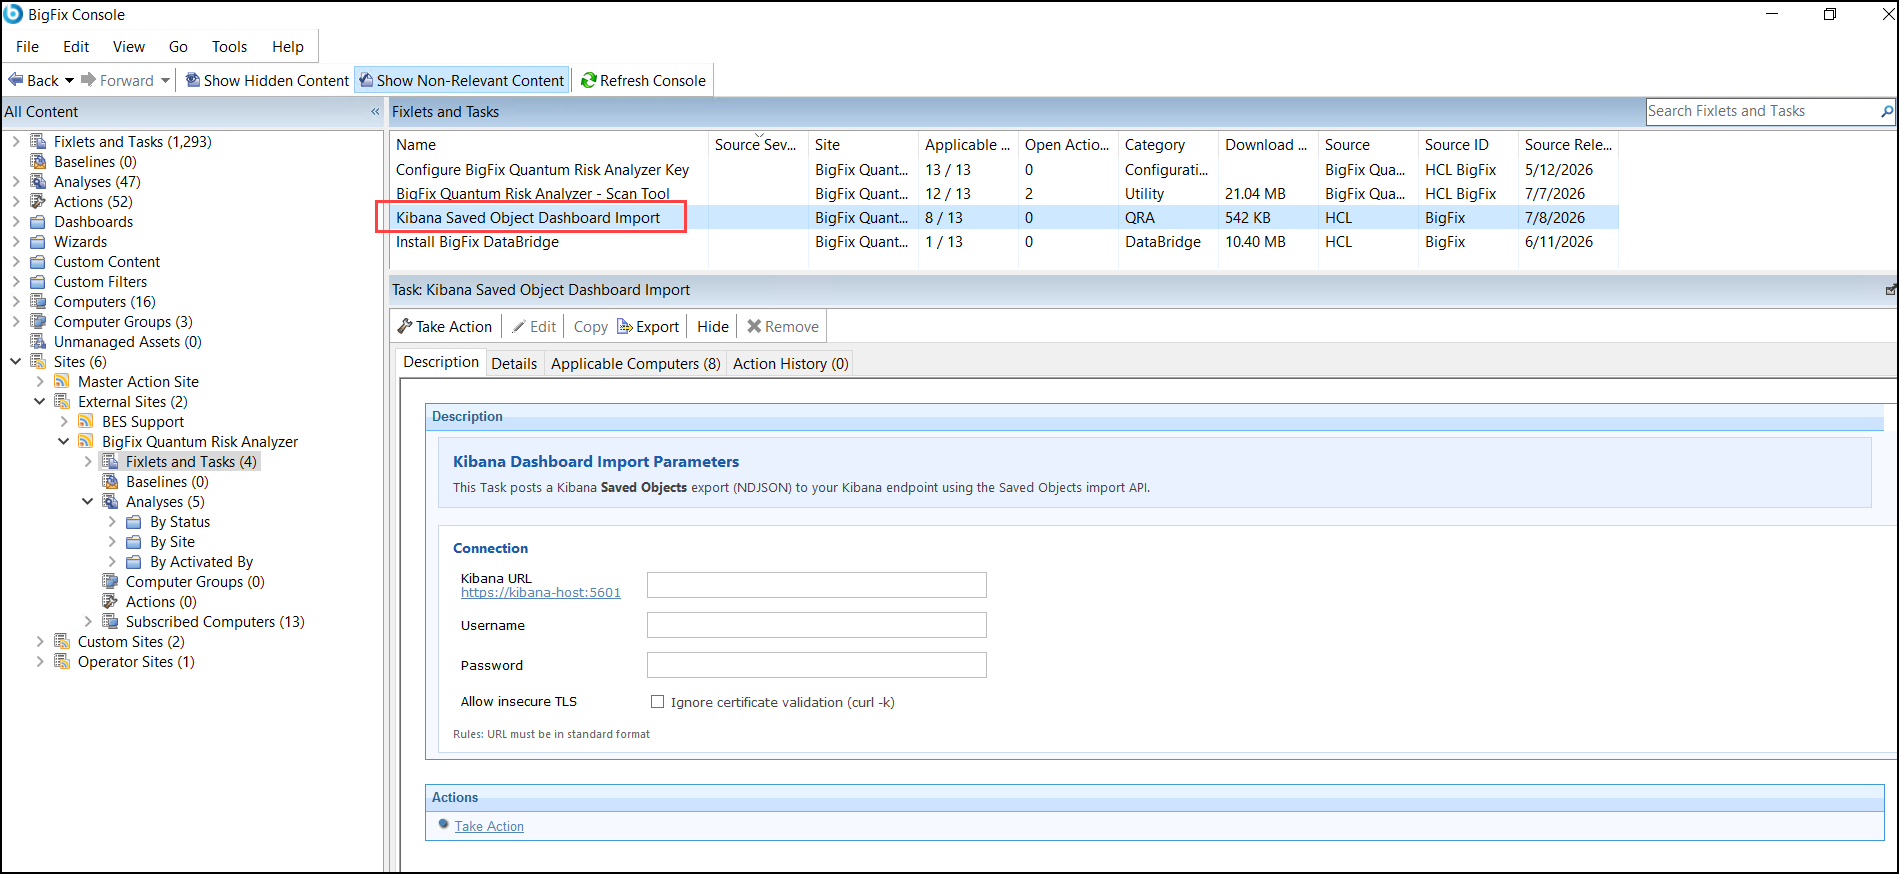Pop out the task pane icon
Screen dimensions: 1899x874
click(1890, 290)
